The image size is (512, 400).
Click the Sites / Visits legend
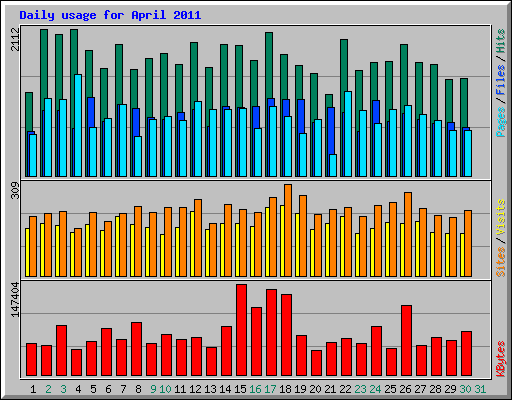coord(500,238)
